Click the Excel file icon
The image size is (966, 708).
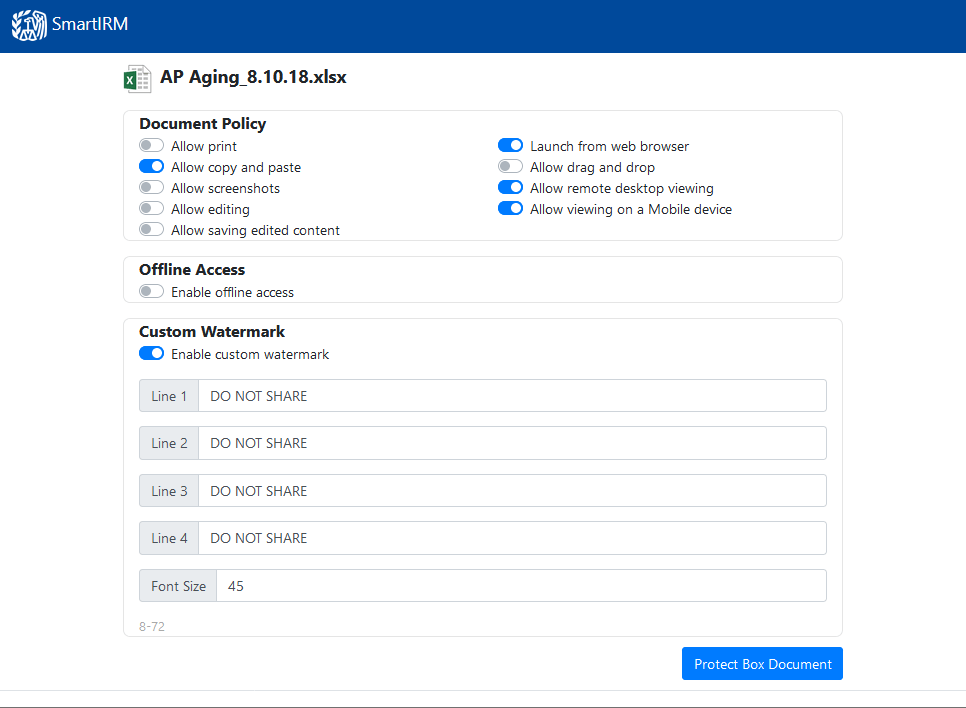(x=137, y=79)
